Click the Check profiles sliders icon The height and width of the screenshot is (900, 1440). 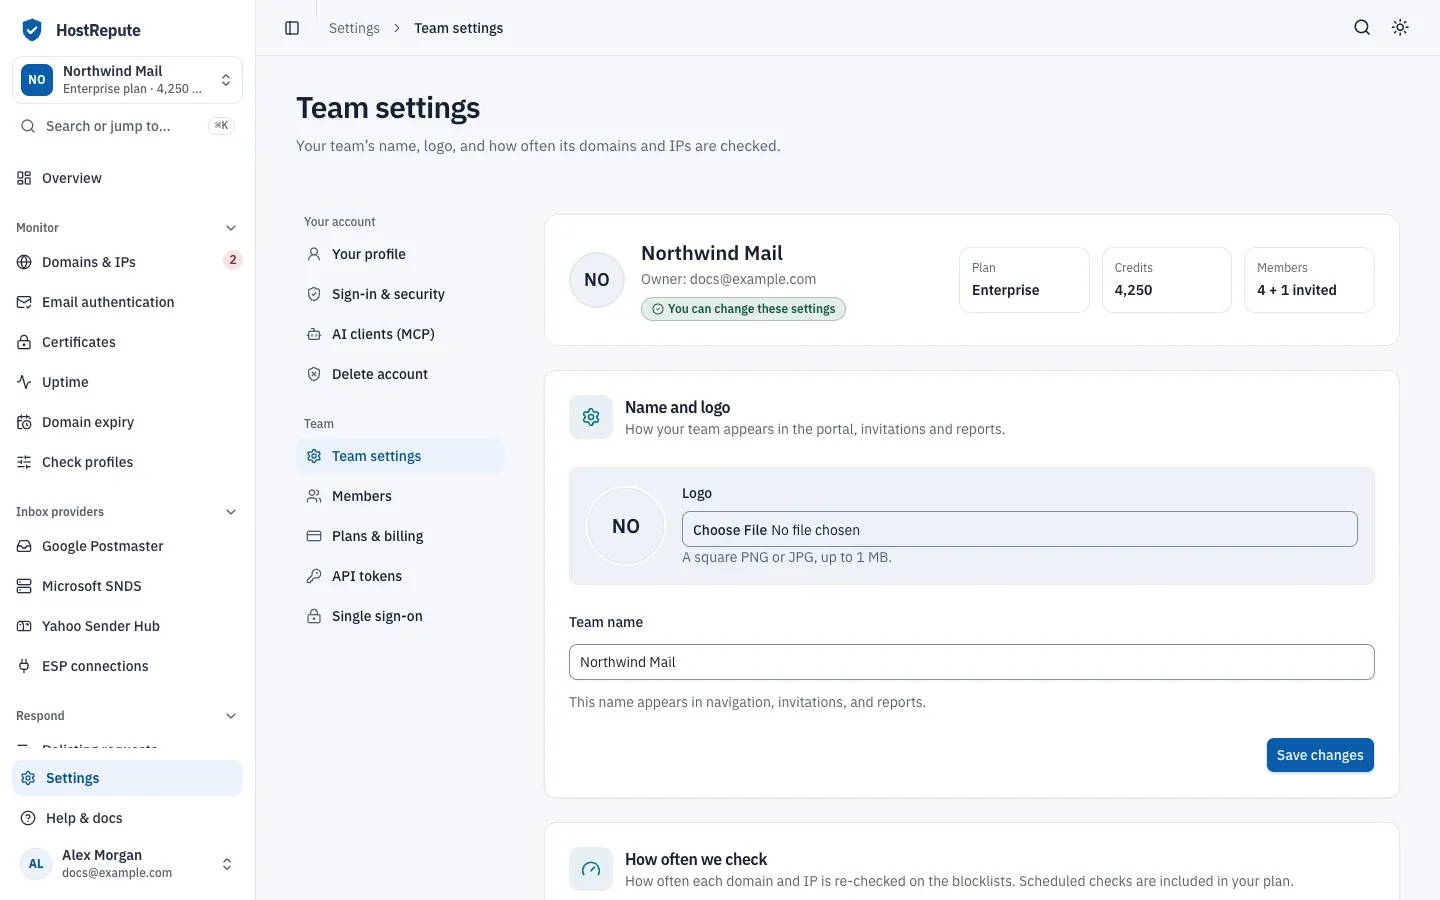click(24, 462)
